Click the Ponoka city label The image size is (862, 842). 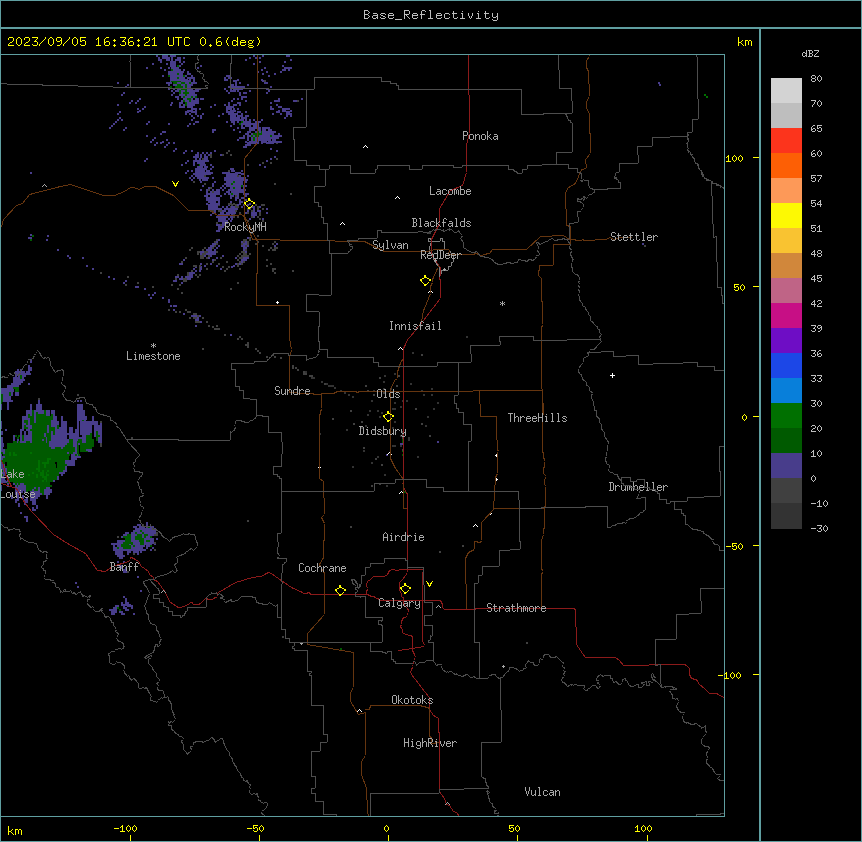coord(480,136)
